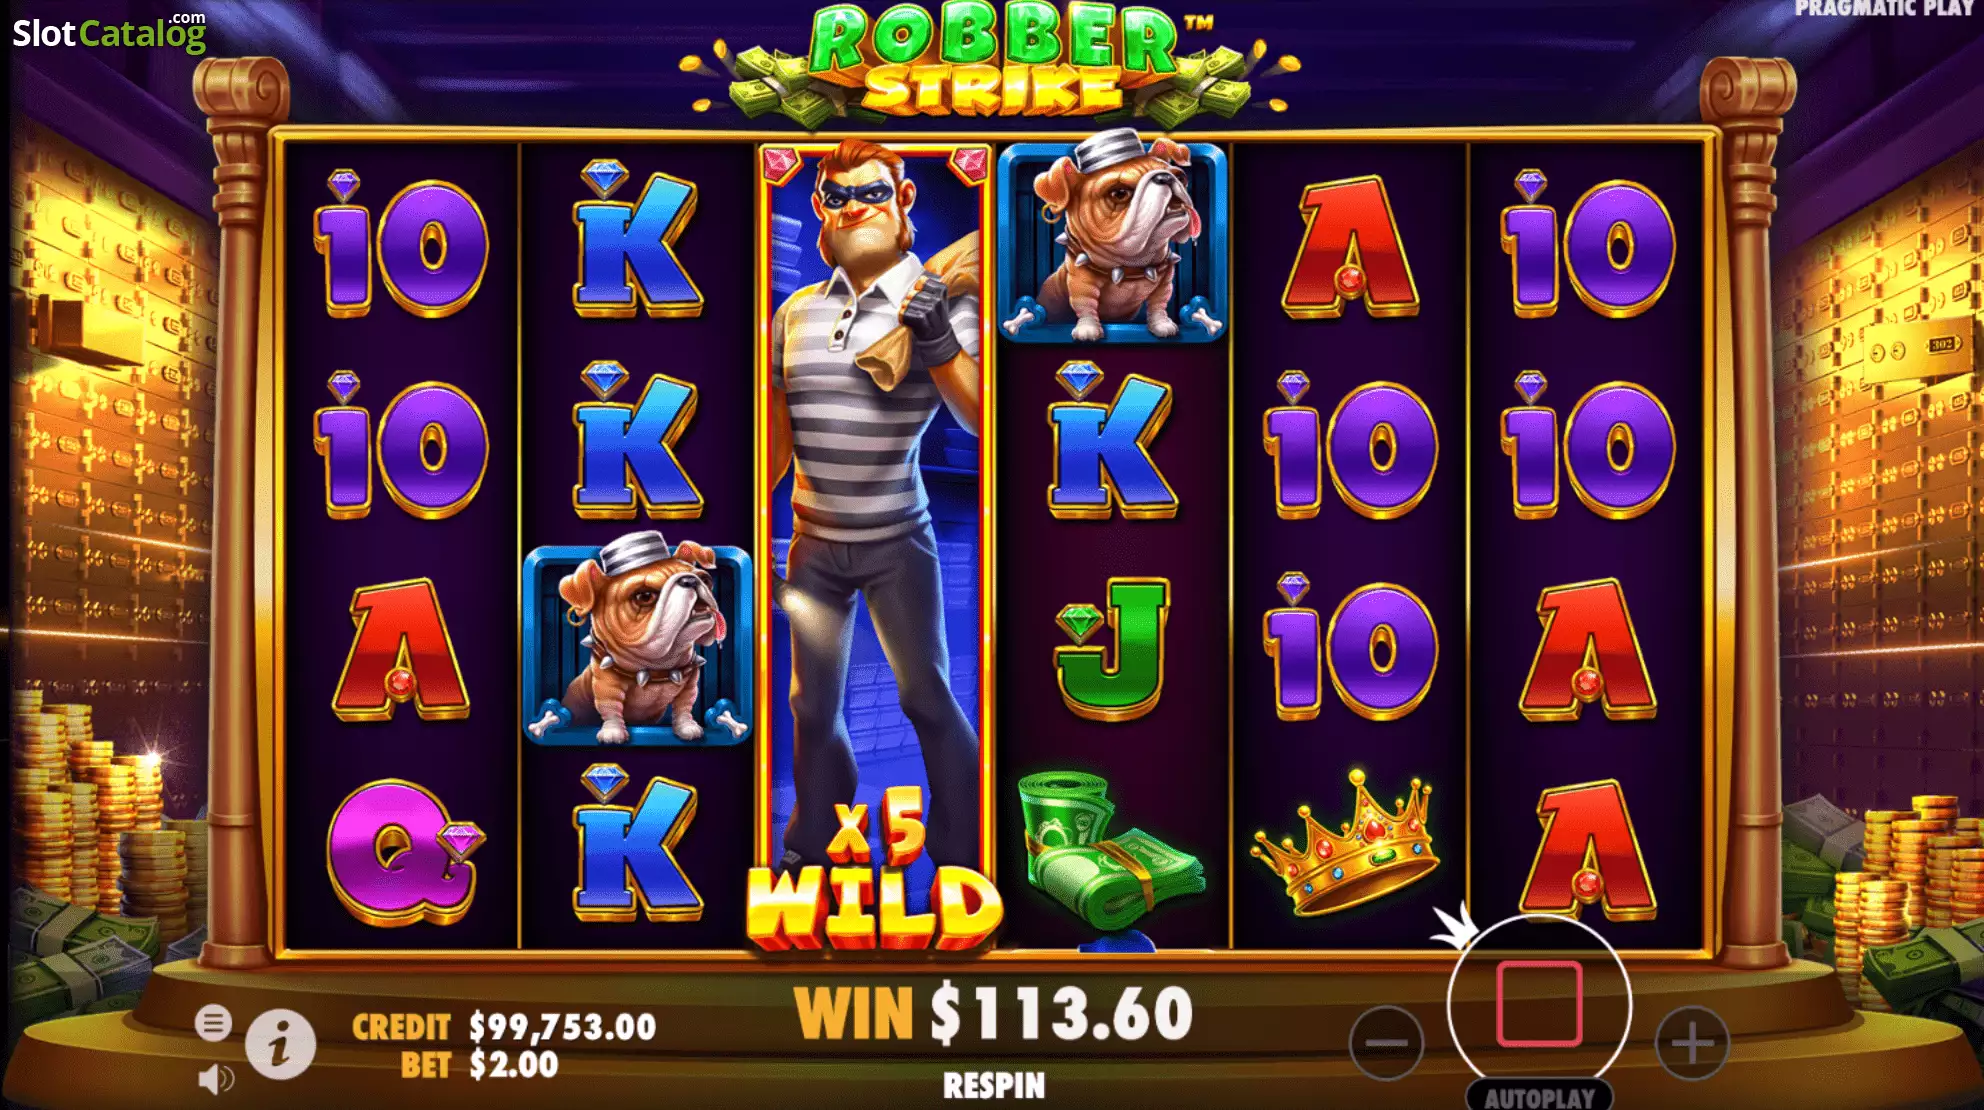Click the pink Q symbol
The width and height of the screenshot is (1984, 1110).
pos(404,849)
